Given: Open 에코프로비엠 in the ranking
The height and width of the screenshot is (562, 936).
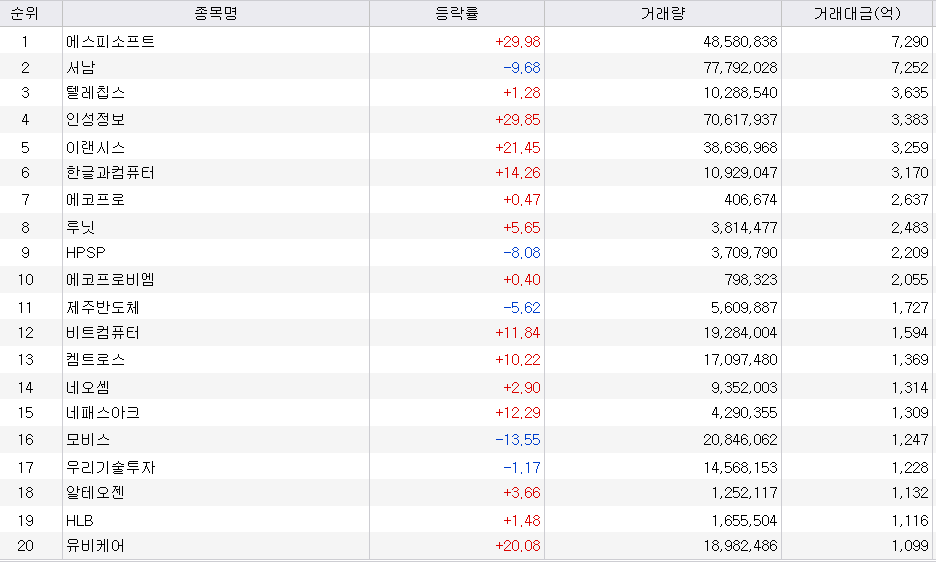Looking at the screenshot, I should pyautogui.click(x=110, y=280).
